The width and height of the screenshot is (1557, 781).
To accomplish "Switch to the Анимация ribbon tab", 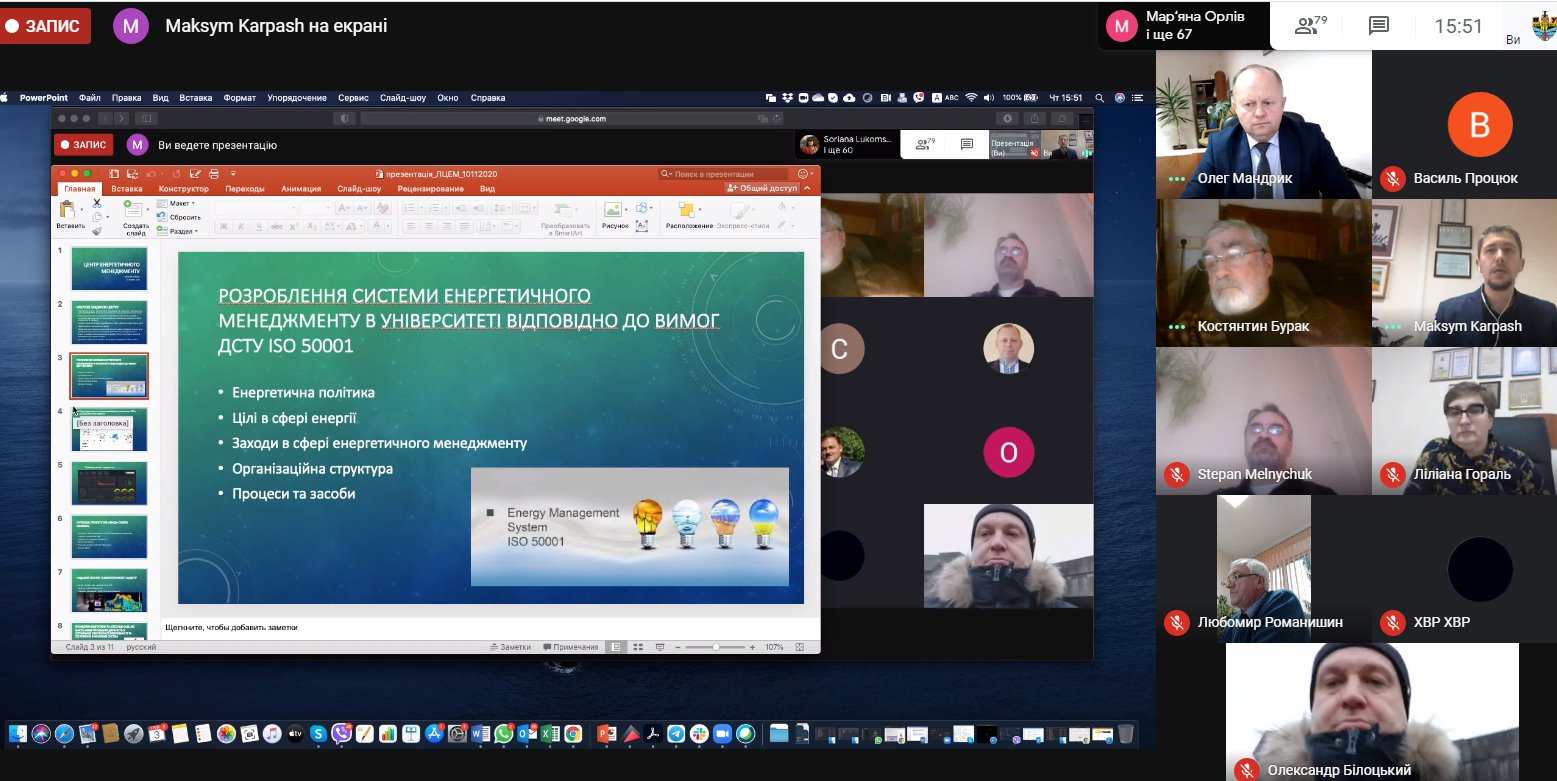I will tap(301, 188).
